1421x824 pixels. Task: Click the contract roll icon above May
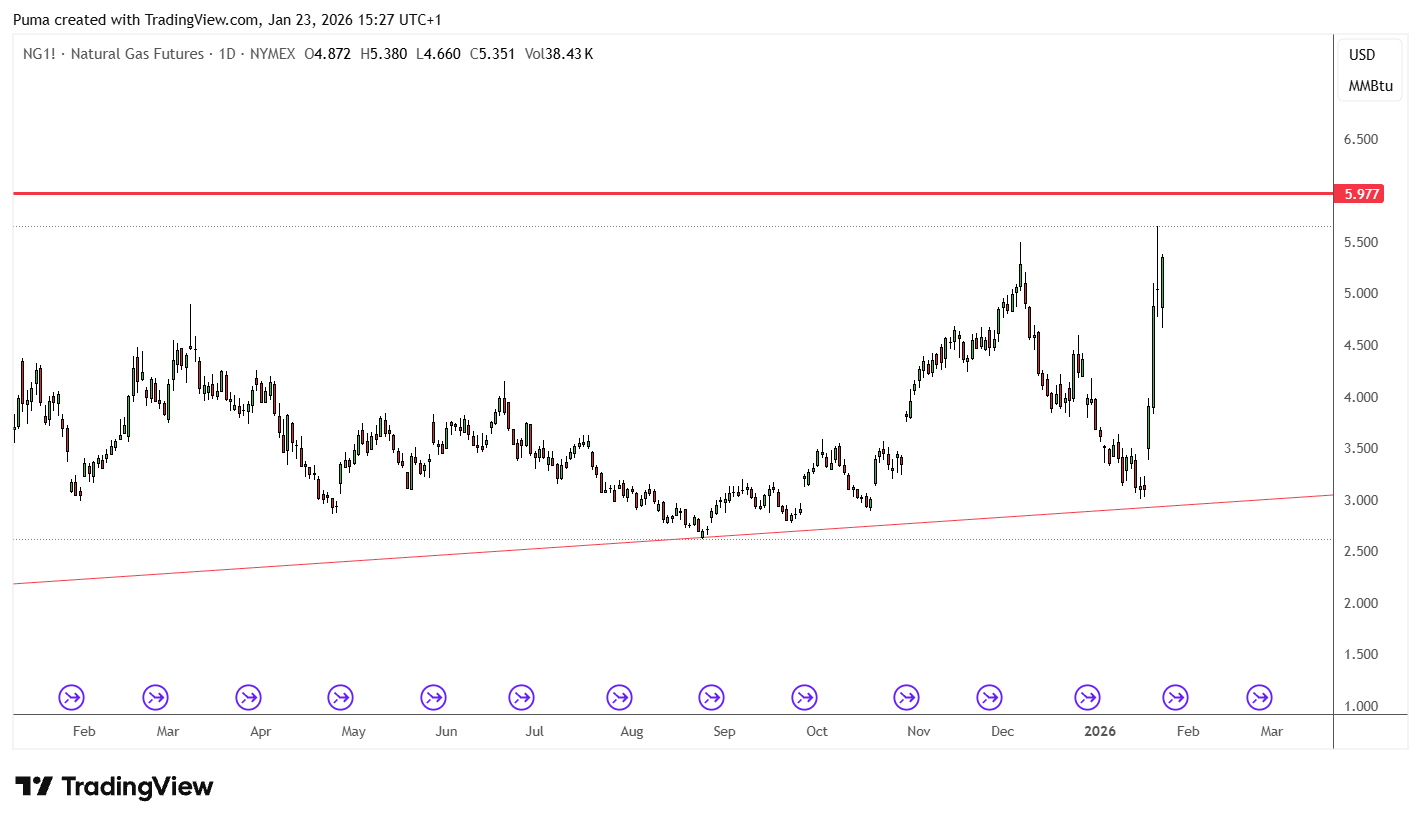[341, 697]
